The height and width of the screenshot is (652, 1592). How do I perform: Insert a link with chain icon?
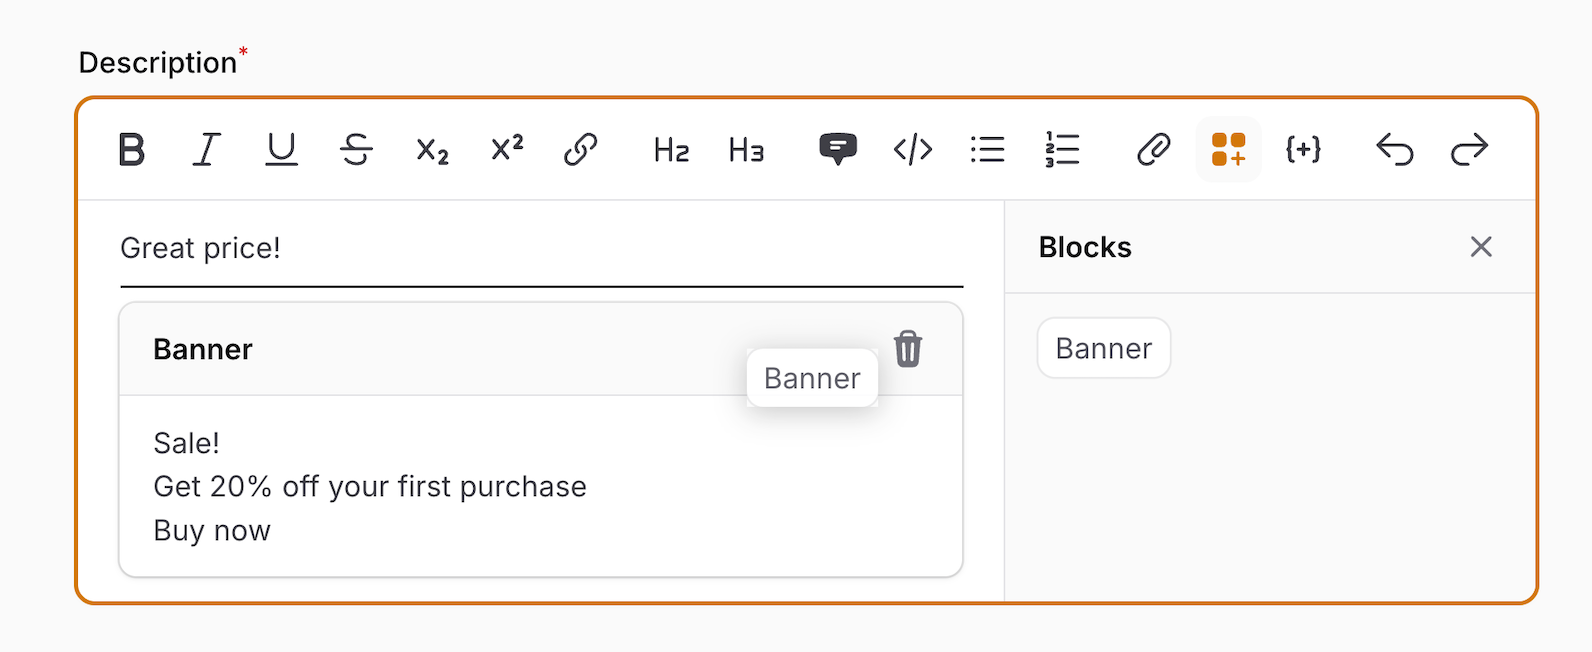581,150
